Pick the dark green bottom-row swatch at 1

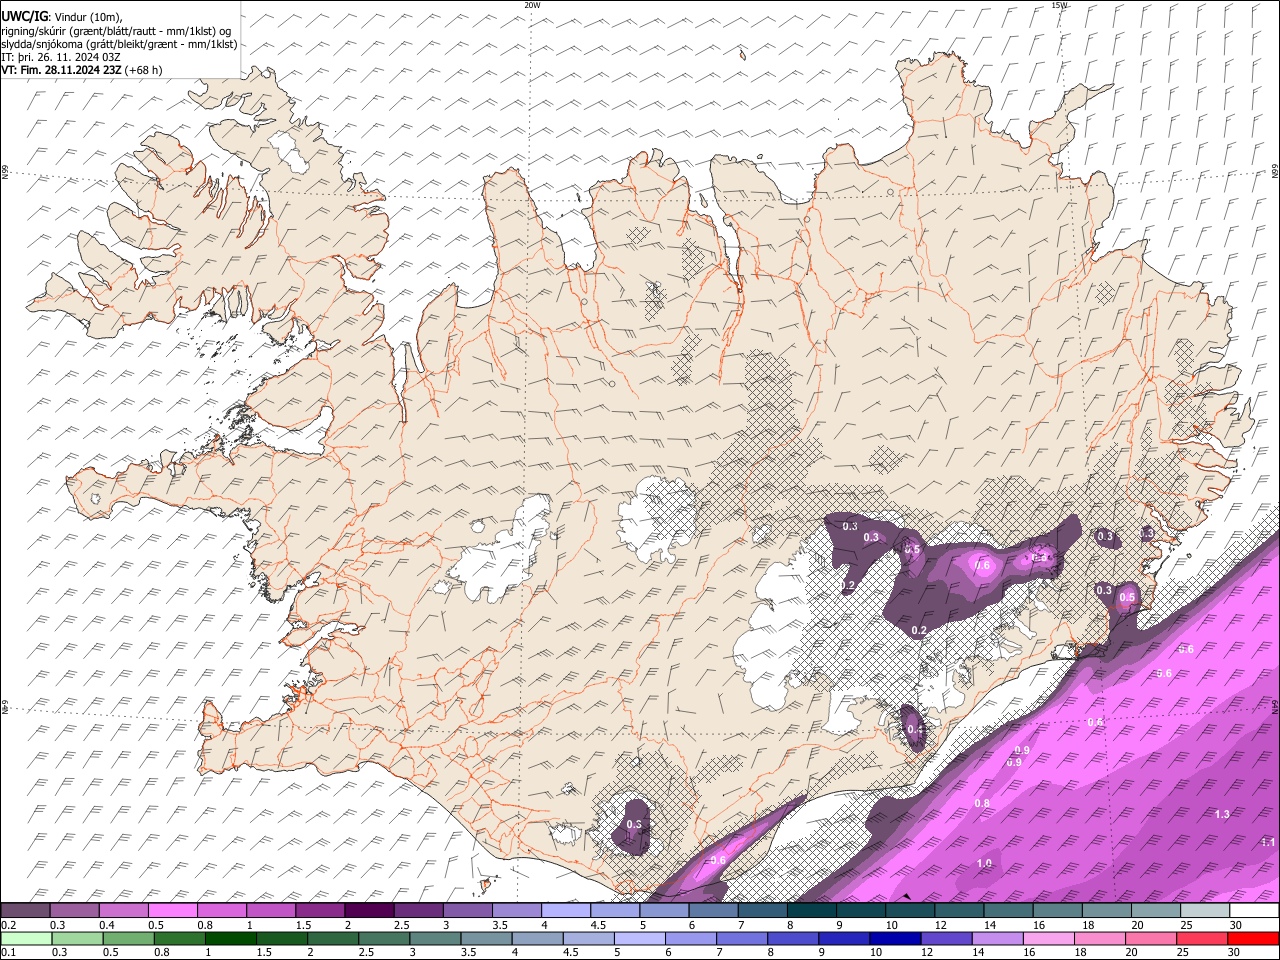click(x=230, y=938)
